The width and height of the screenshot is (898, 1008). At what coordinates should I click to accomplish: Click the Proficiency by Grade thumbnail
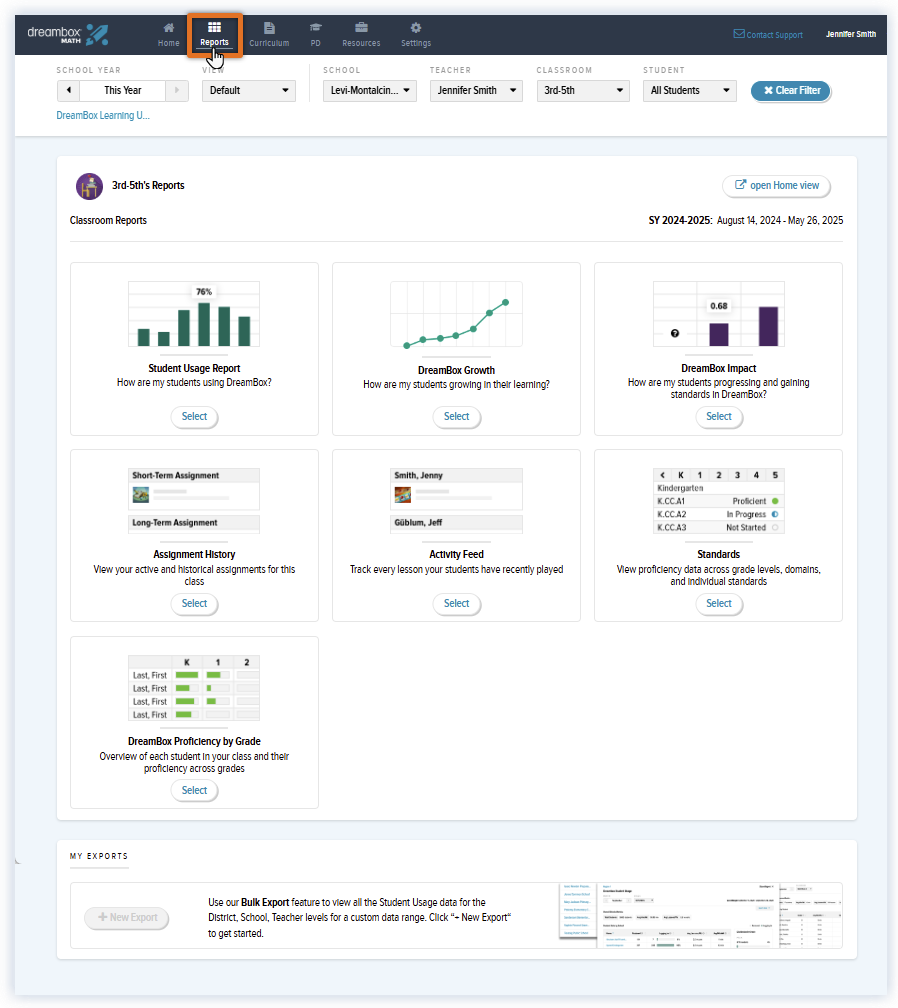(194, 688)
